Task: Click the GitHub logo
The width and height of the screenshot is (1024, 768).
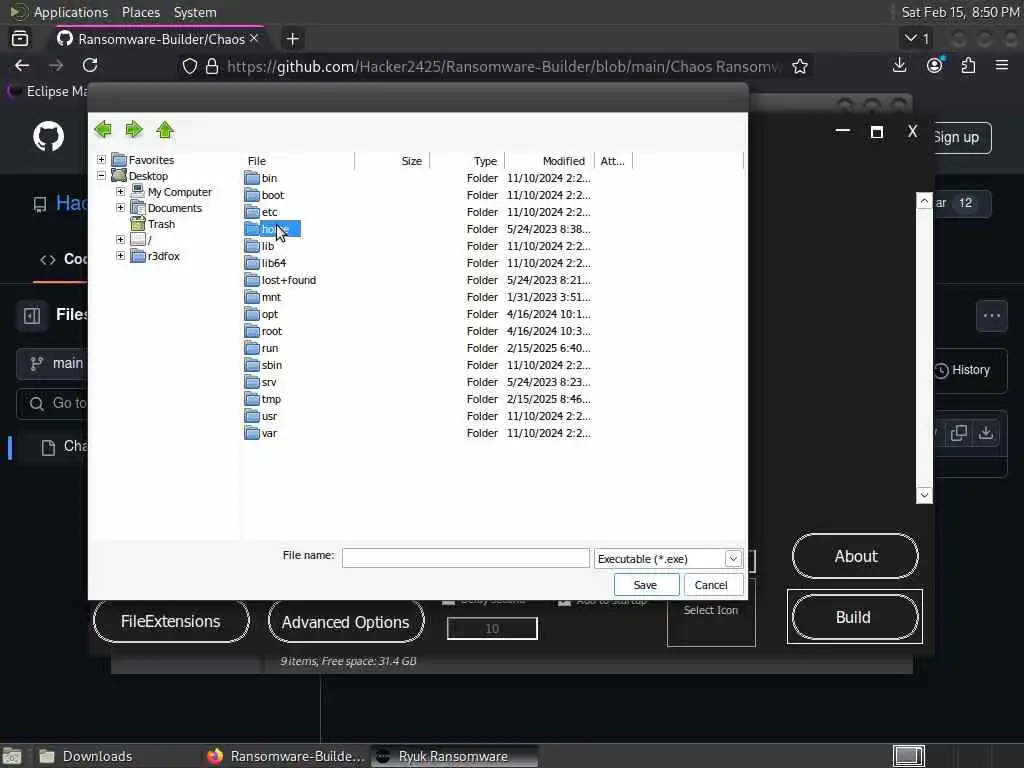Action: pos(48,136)
